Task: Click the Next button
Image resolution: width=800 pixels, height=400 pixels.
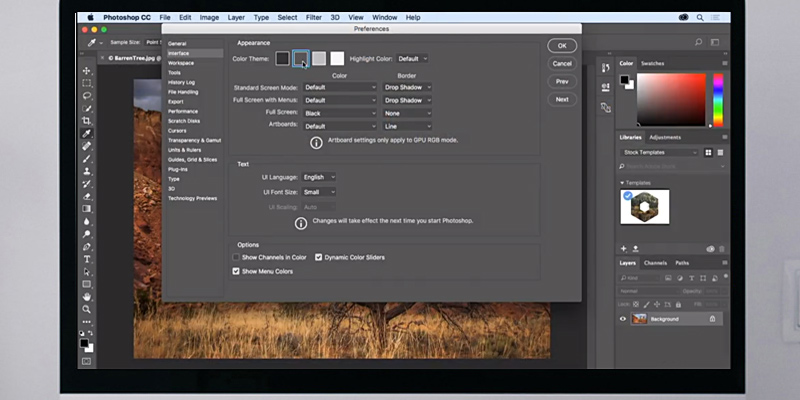Action: (562, 99)
